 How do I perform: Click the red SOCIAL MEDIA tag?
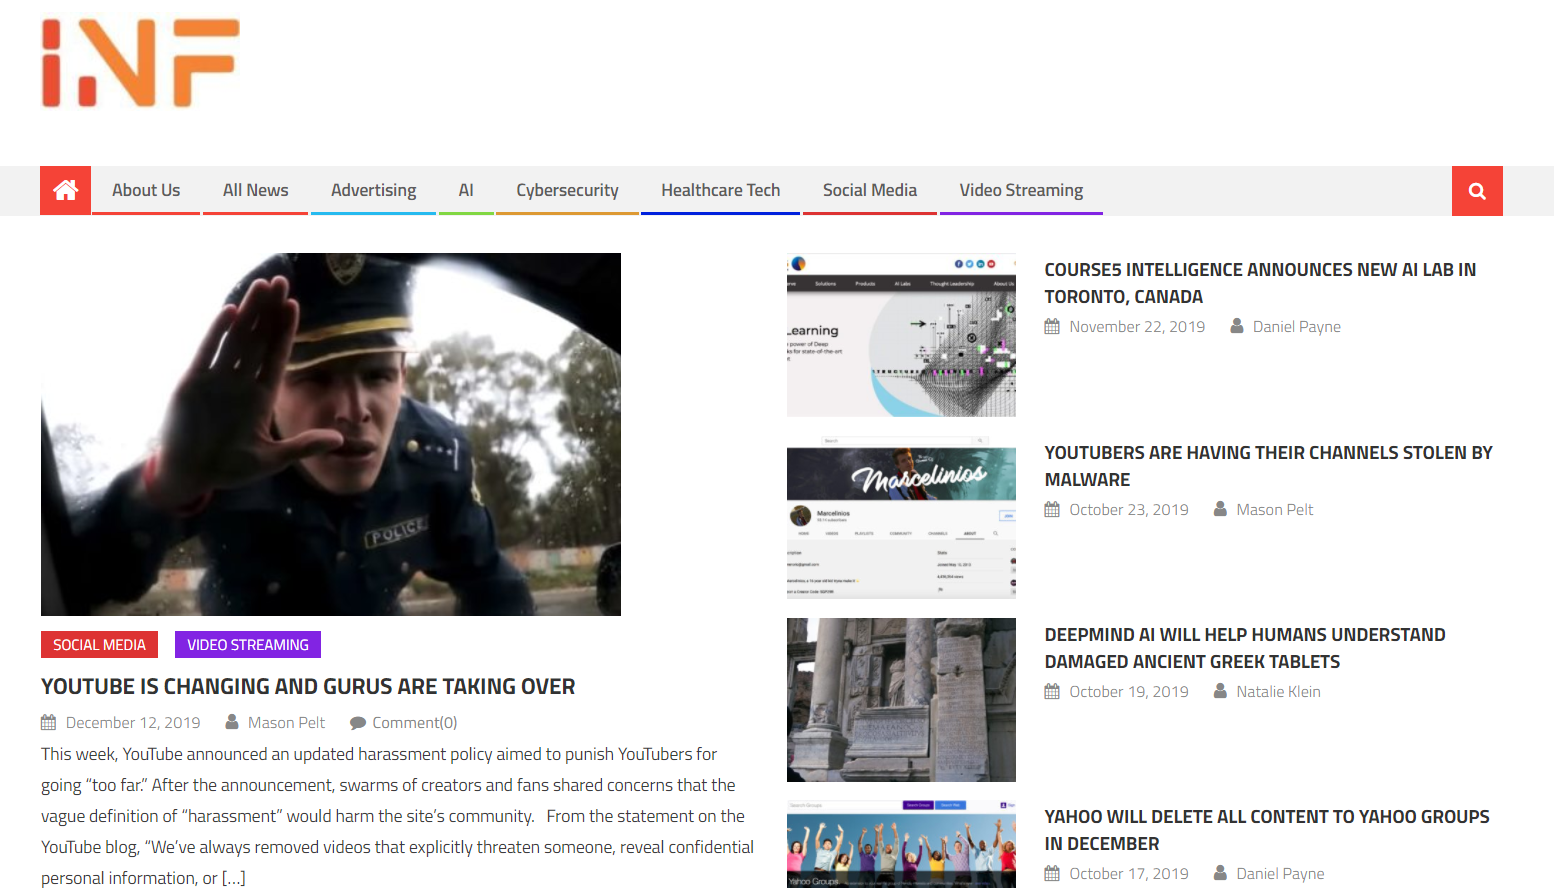tap(99, 645)
